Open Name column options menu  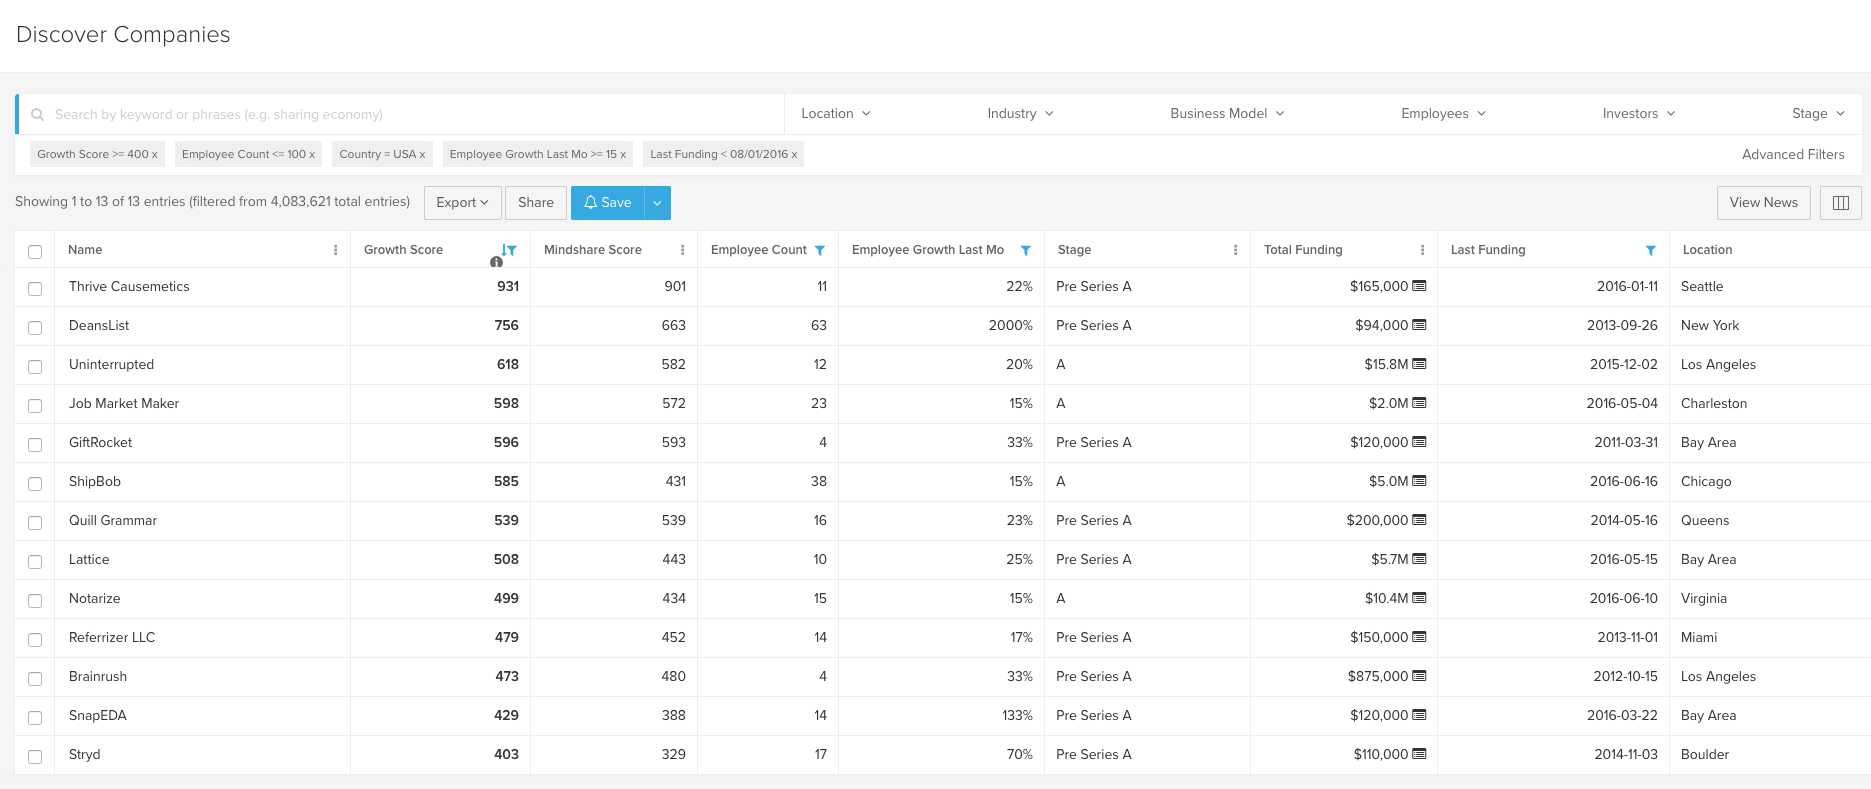click(335, 250)
